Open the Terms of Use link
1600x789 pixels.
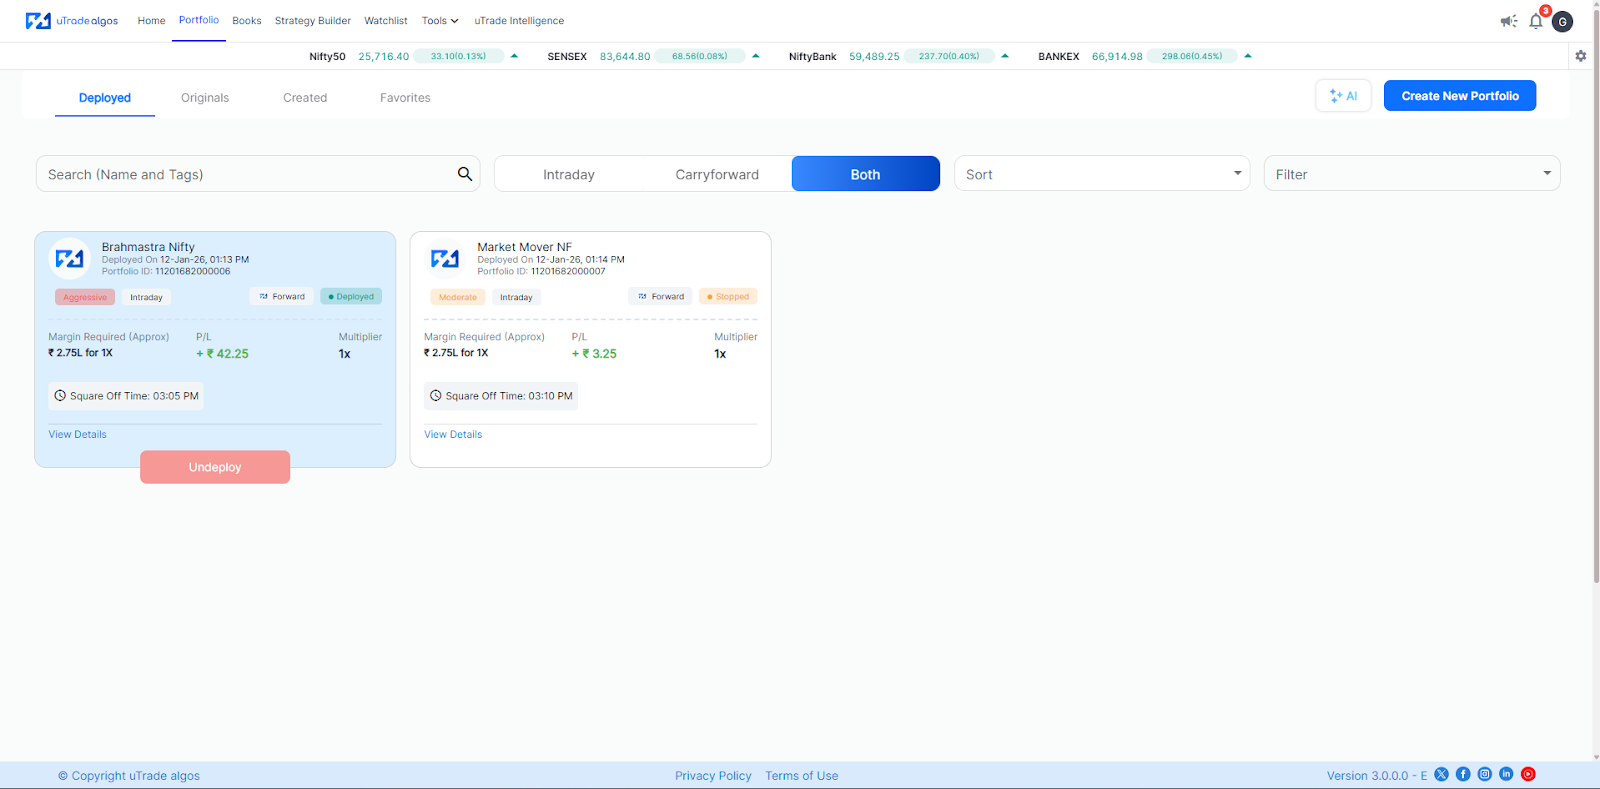tap(802, 776)
